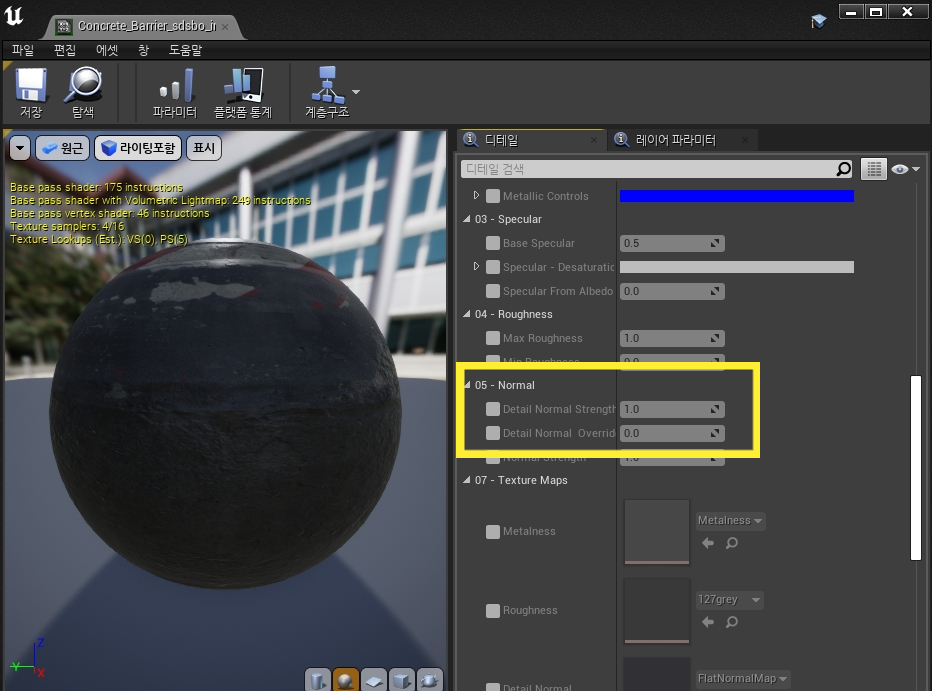Click the details search magnifier icon
Viewport: 932px width, 691px height.
[x=843, y=169]
